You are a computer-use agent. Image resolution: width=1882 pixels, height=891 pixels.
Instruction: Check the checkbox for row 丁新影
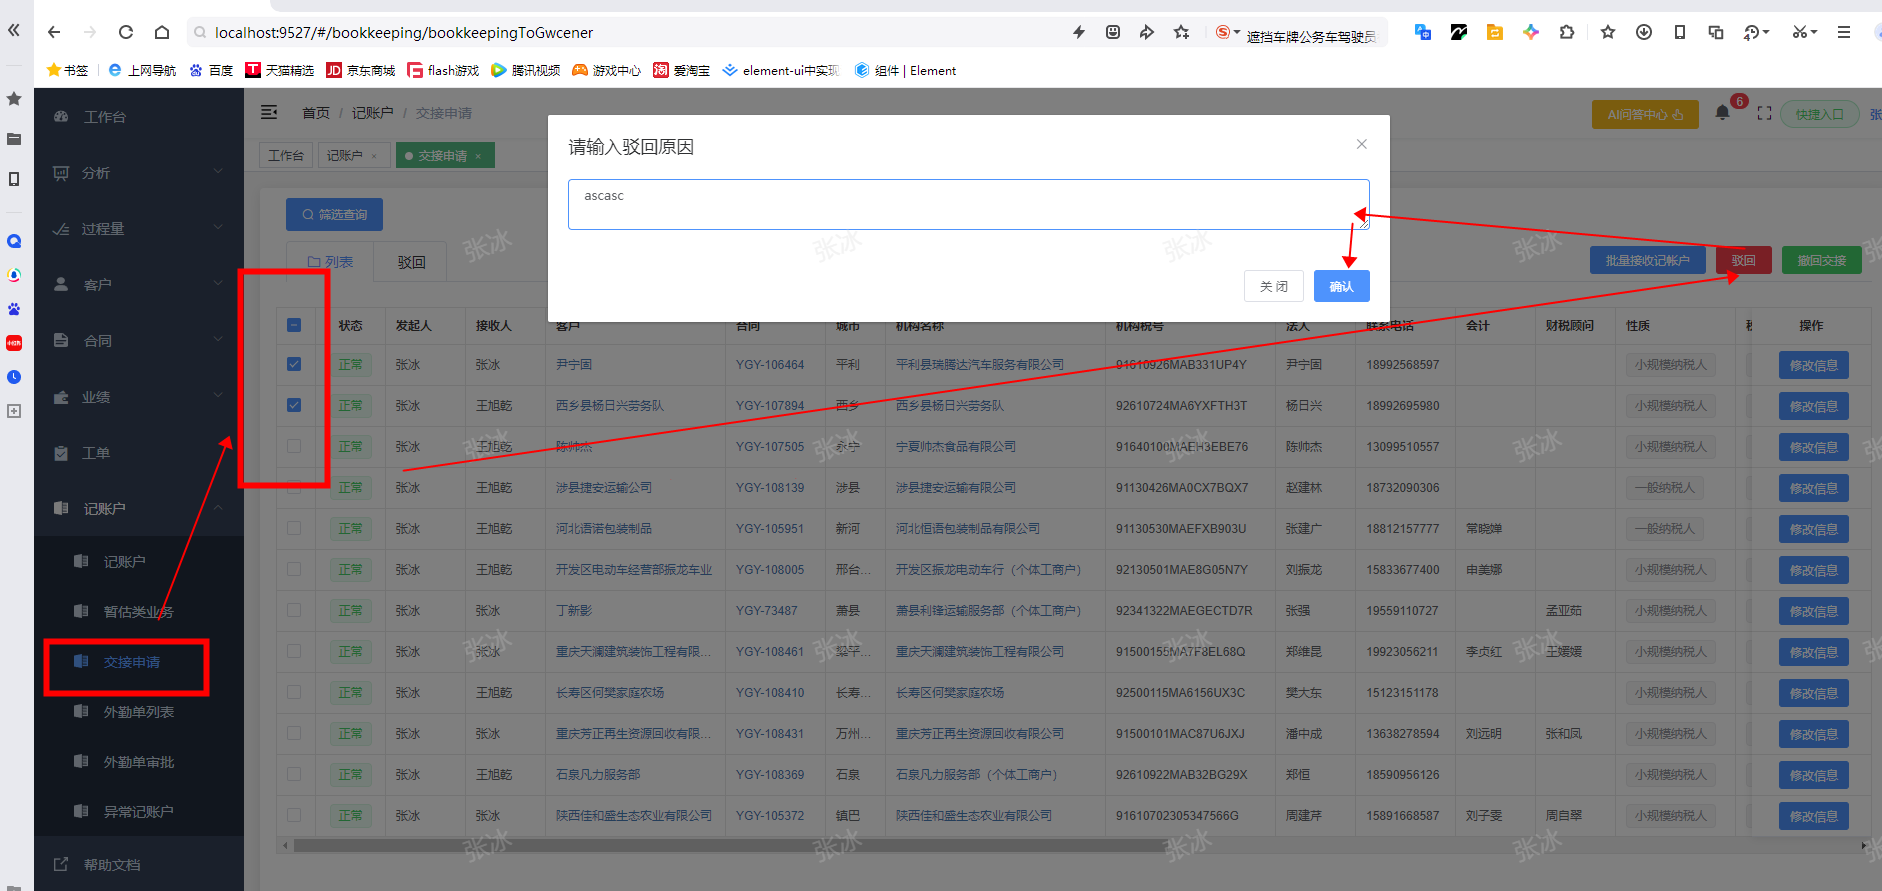click(x=294, y=610)
